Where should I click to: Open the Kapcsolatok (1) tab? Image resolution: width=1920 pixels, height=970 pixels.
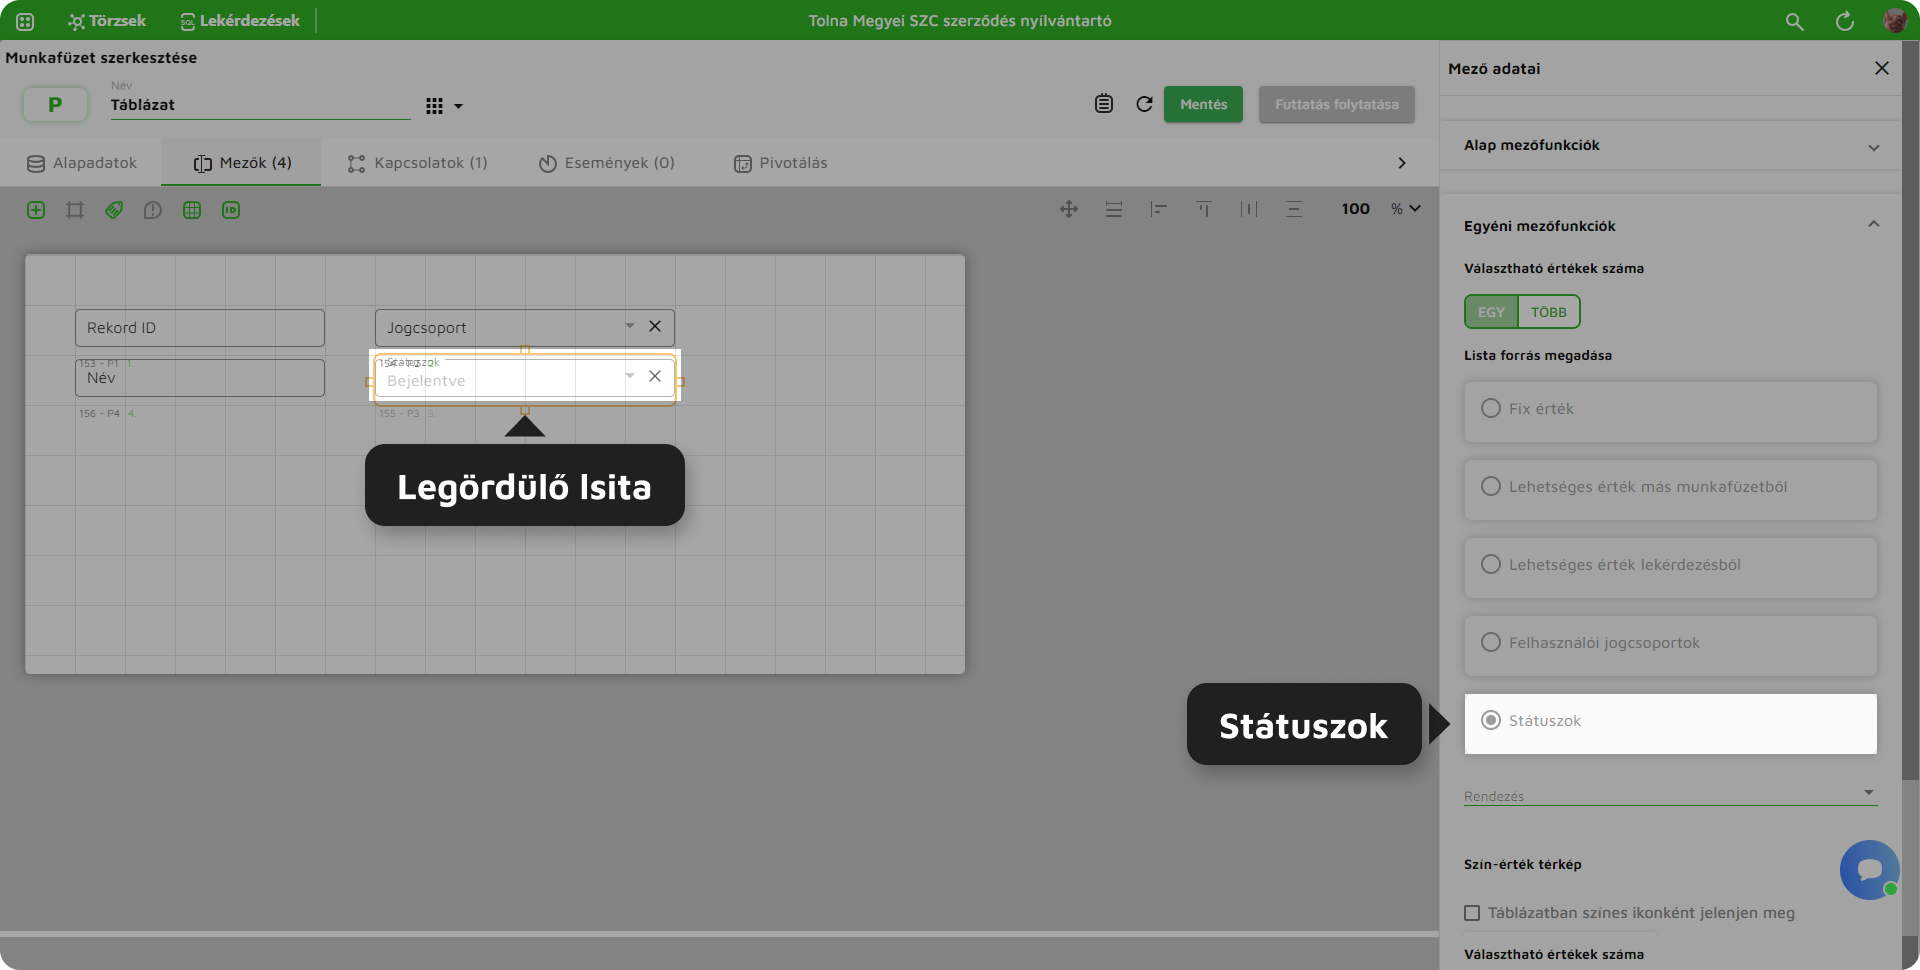pyautogui.click(x=418, y=163)
